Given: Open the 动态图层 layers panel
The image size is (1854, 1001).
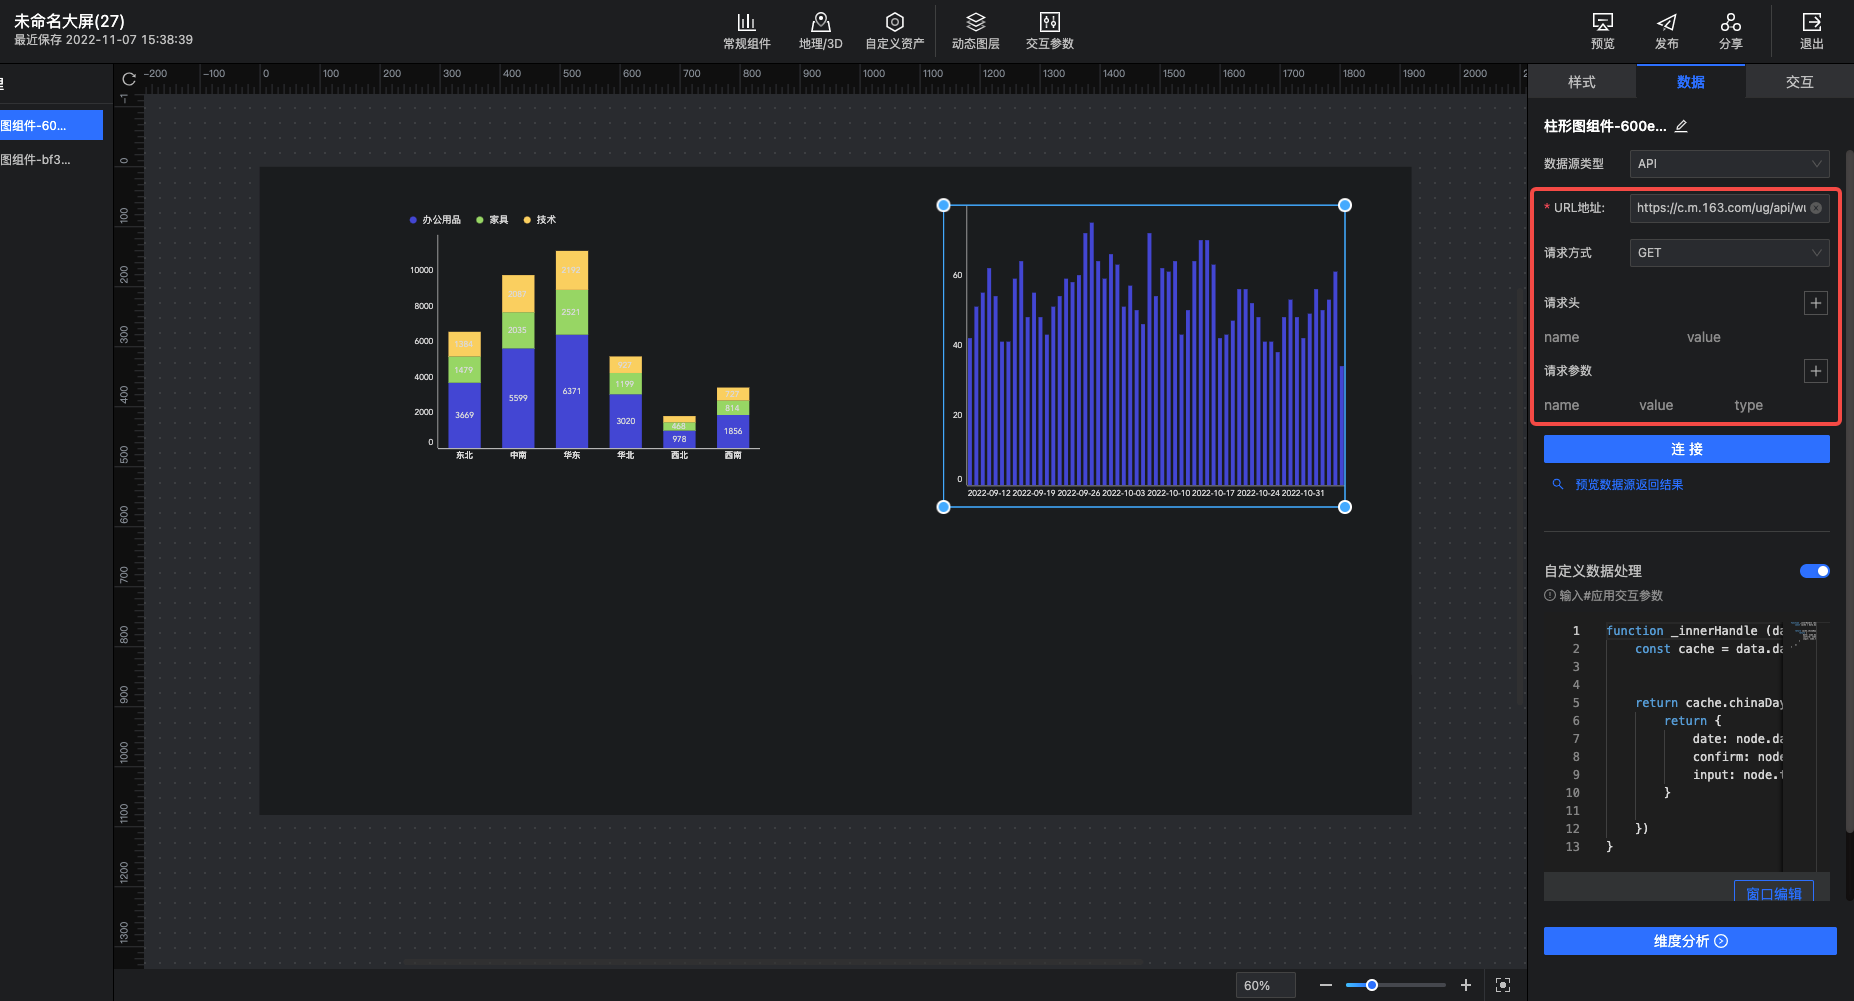Looking at the screenshot, I should (975, 23).
